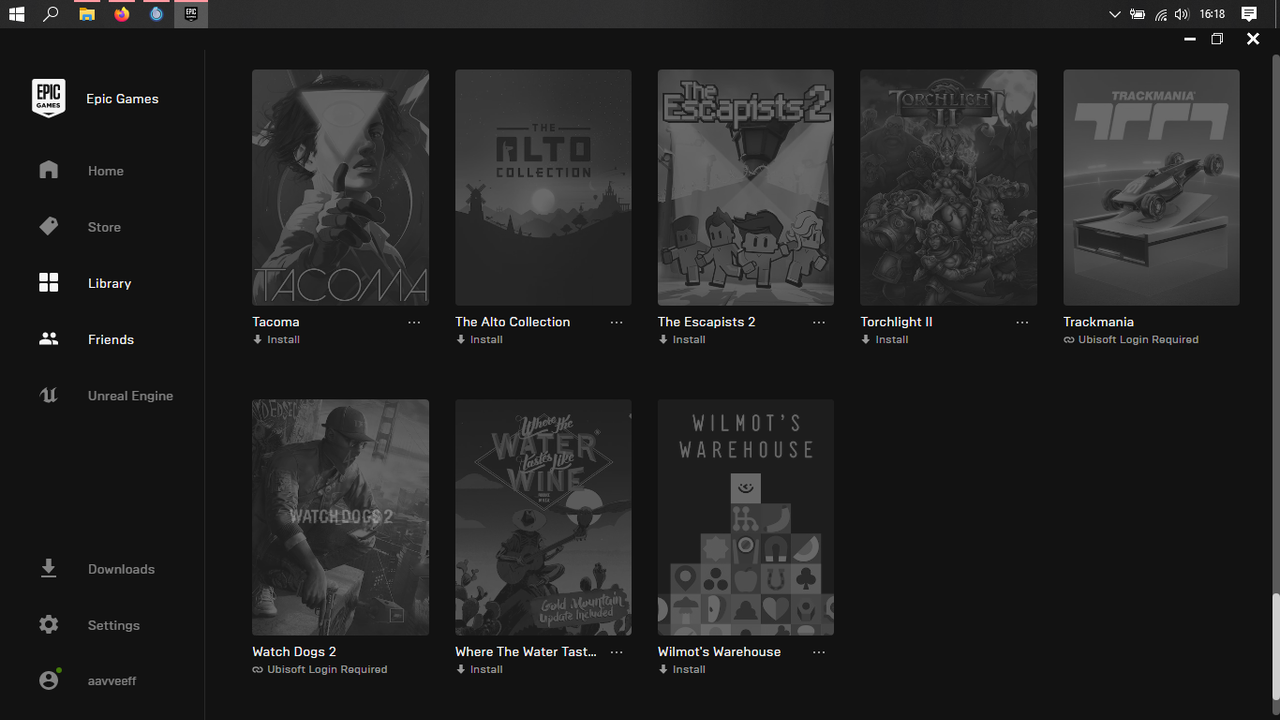Click the install arrow icon under Tacoma
Screen dimensions: 1280x720
[257, 340]
